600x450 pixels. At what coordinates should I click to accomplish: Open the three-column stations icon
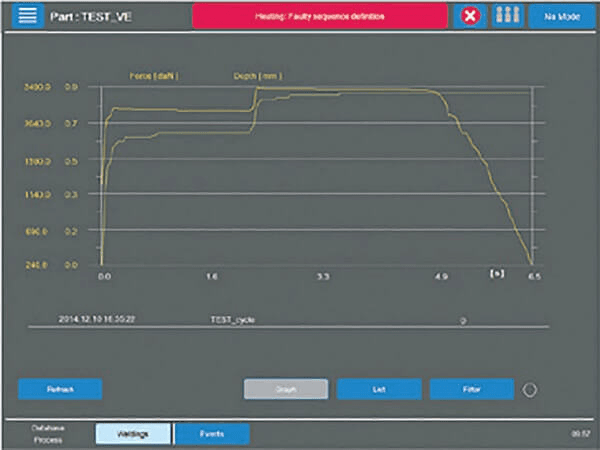point(508,16)
